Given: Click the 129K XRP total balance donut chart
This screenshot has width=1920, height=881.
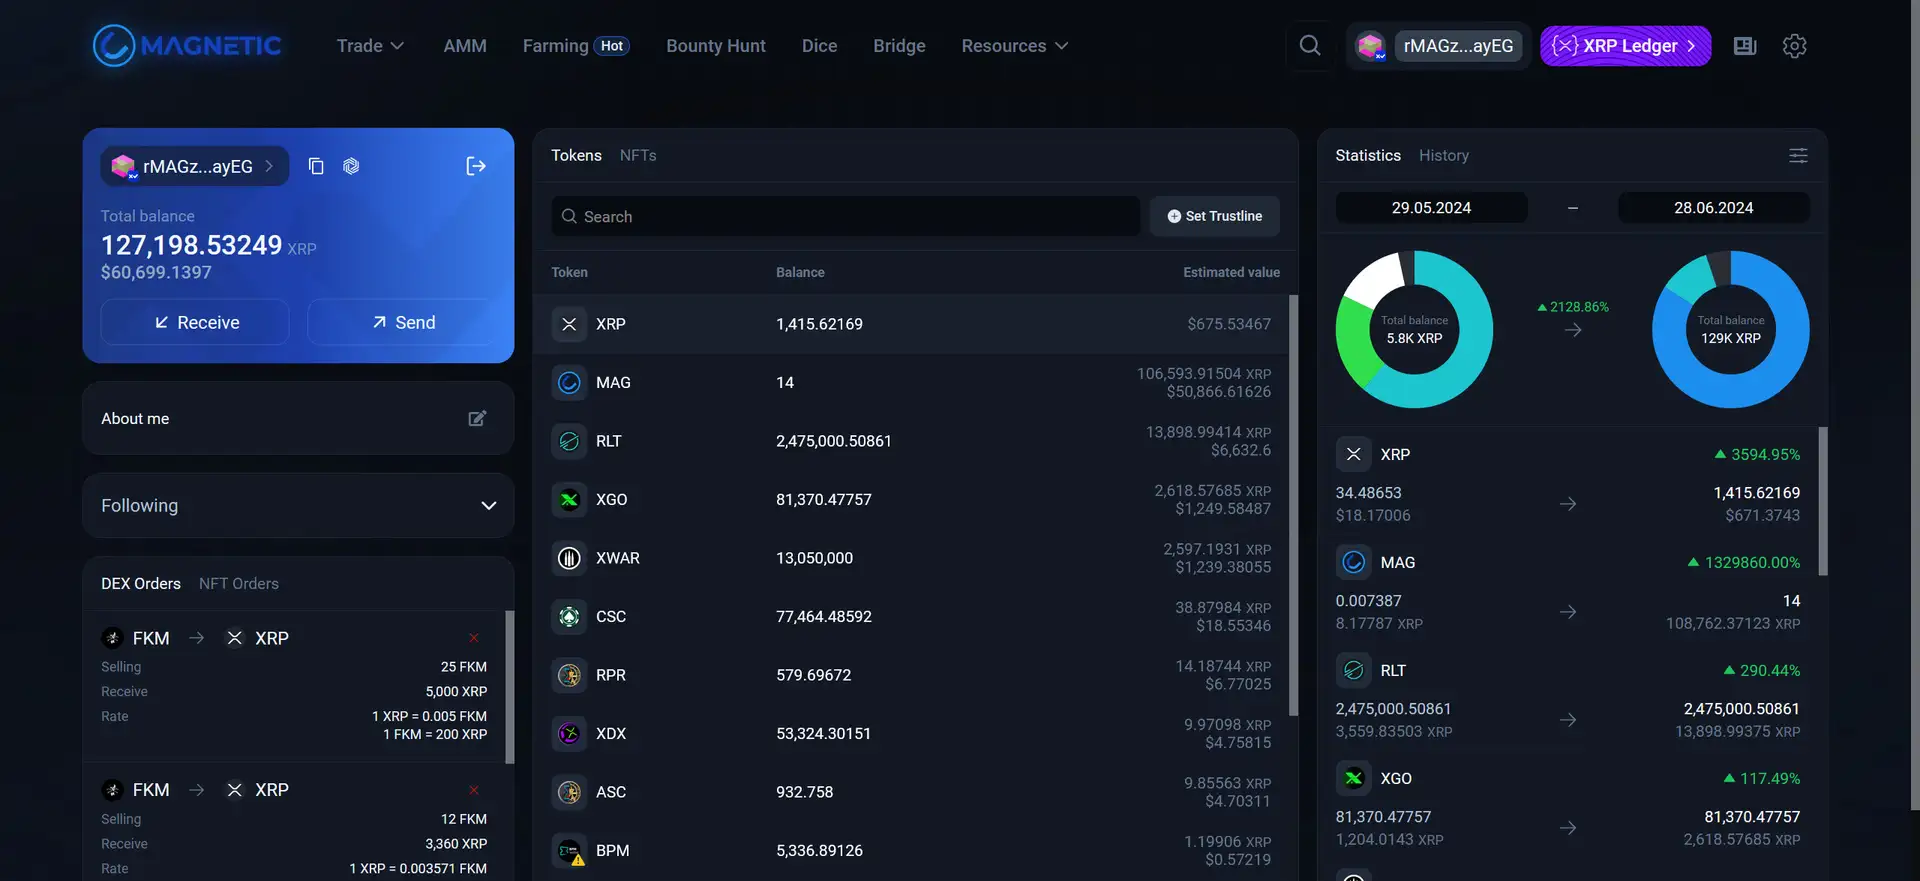Looking at the screenshot, I should (x=1730, y=329).
